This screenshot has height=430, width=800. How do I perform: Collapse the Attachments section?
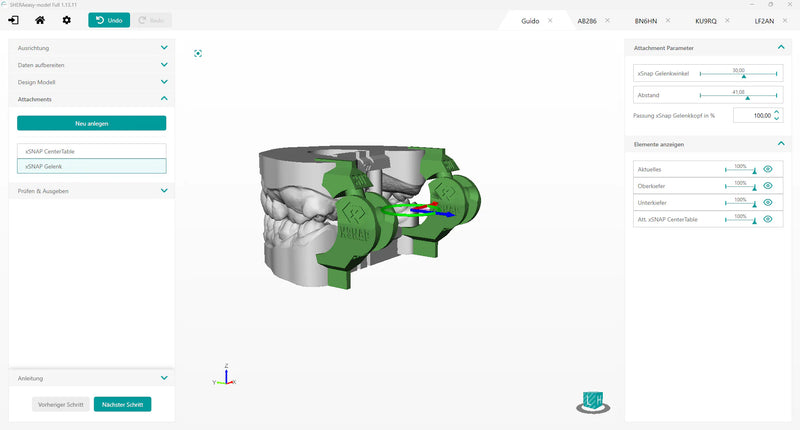pyautogui.click(x=92, y=98)
